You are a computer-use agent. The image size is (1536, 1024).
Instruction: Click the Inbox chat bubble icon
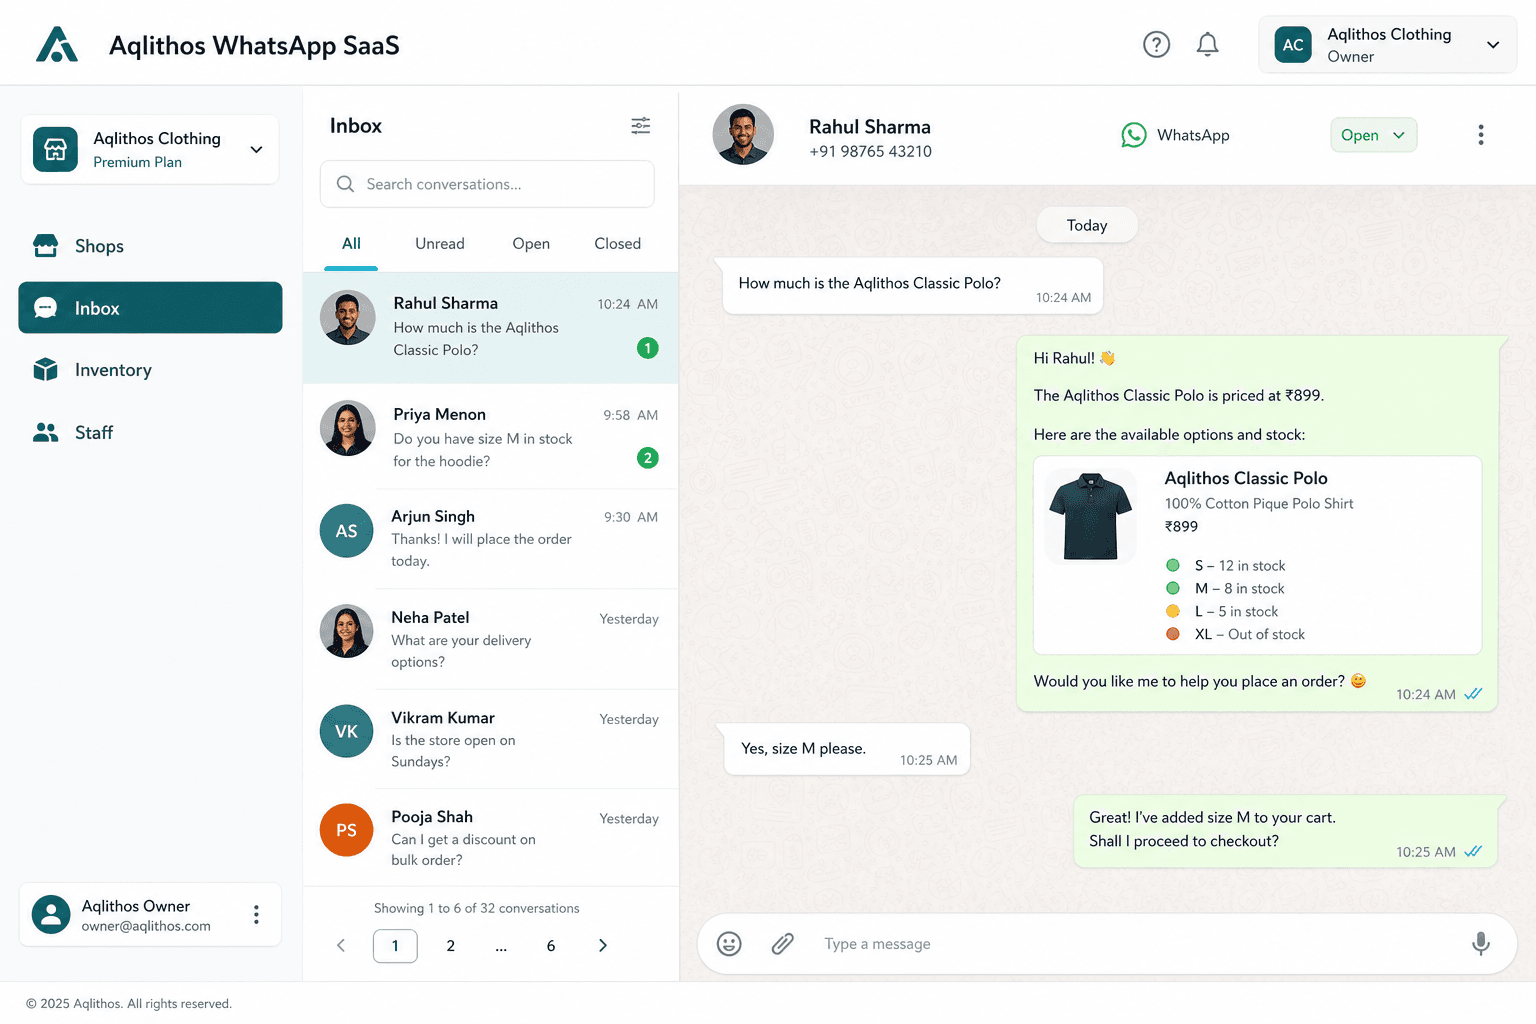(x=46, y=308)
